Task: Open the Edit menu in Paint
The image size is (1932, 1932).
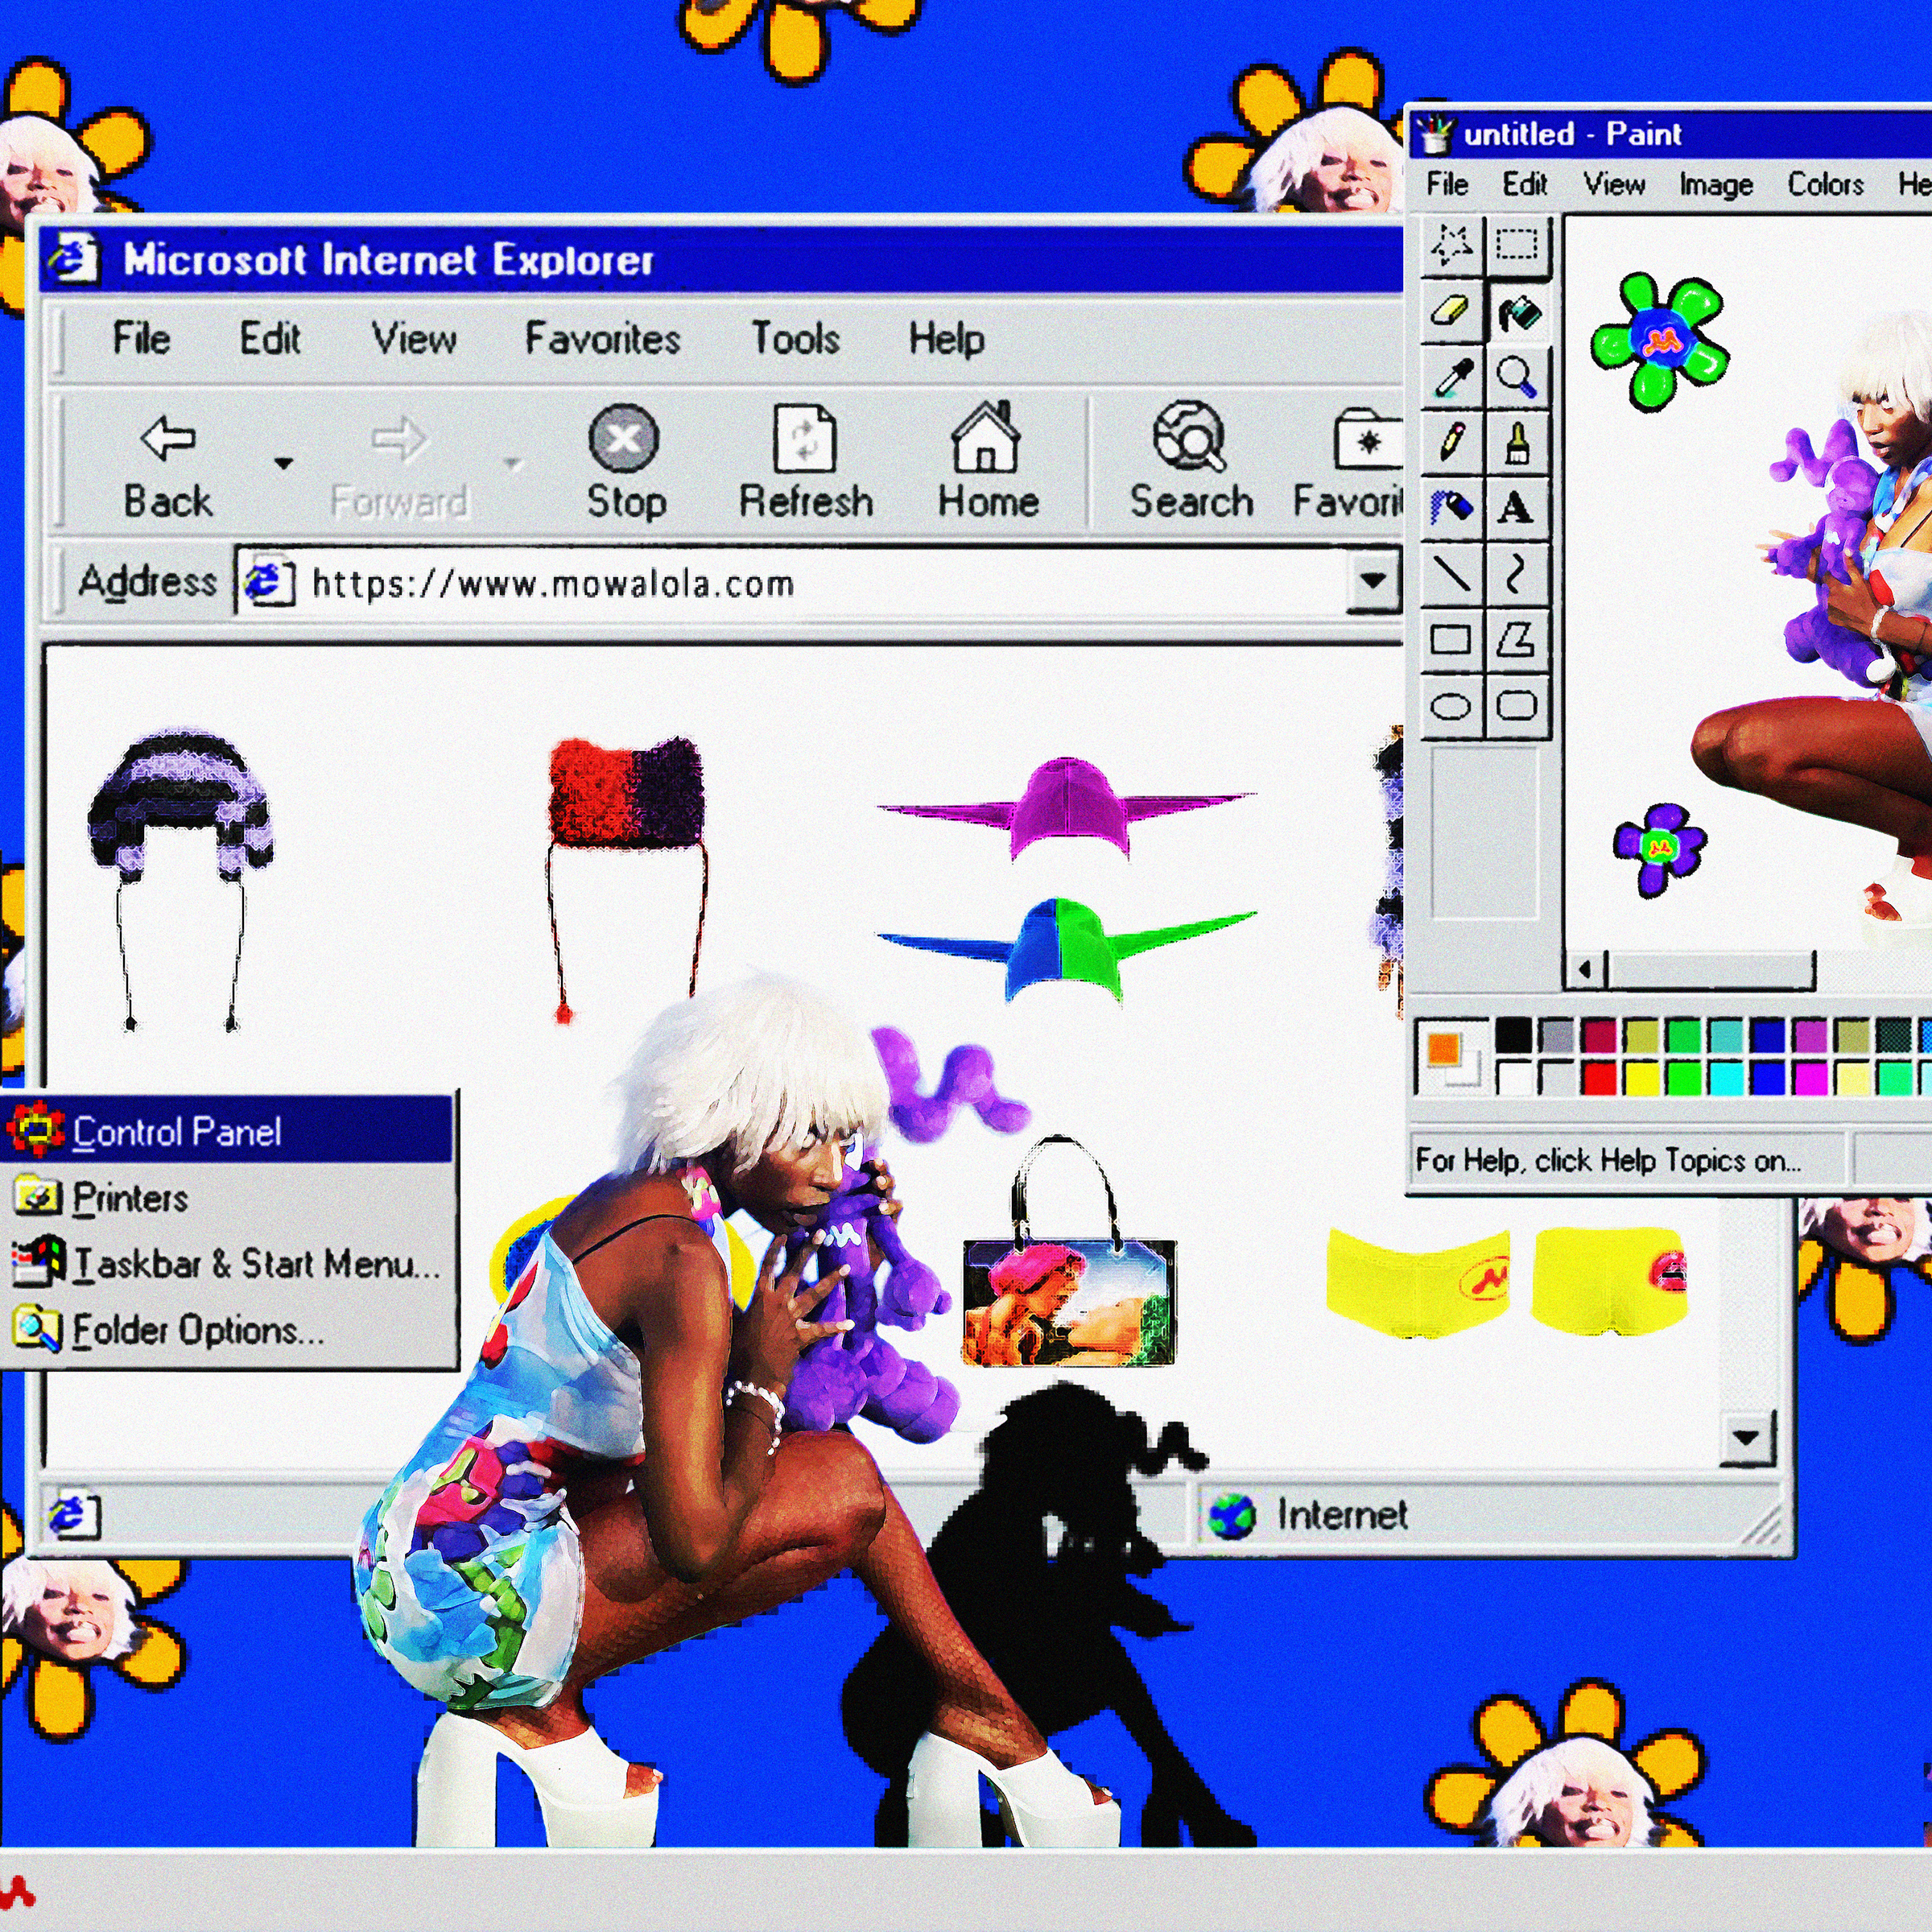Action: tap(1525, 184)
